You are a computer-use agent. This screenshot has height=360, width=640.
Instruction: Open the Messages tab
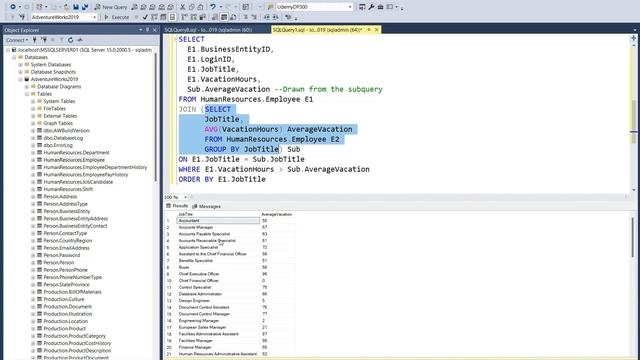tap(207, 206)
